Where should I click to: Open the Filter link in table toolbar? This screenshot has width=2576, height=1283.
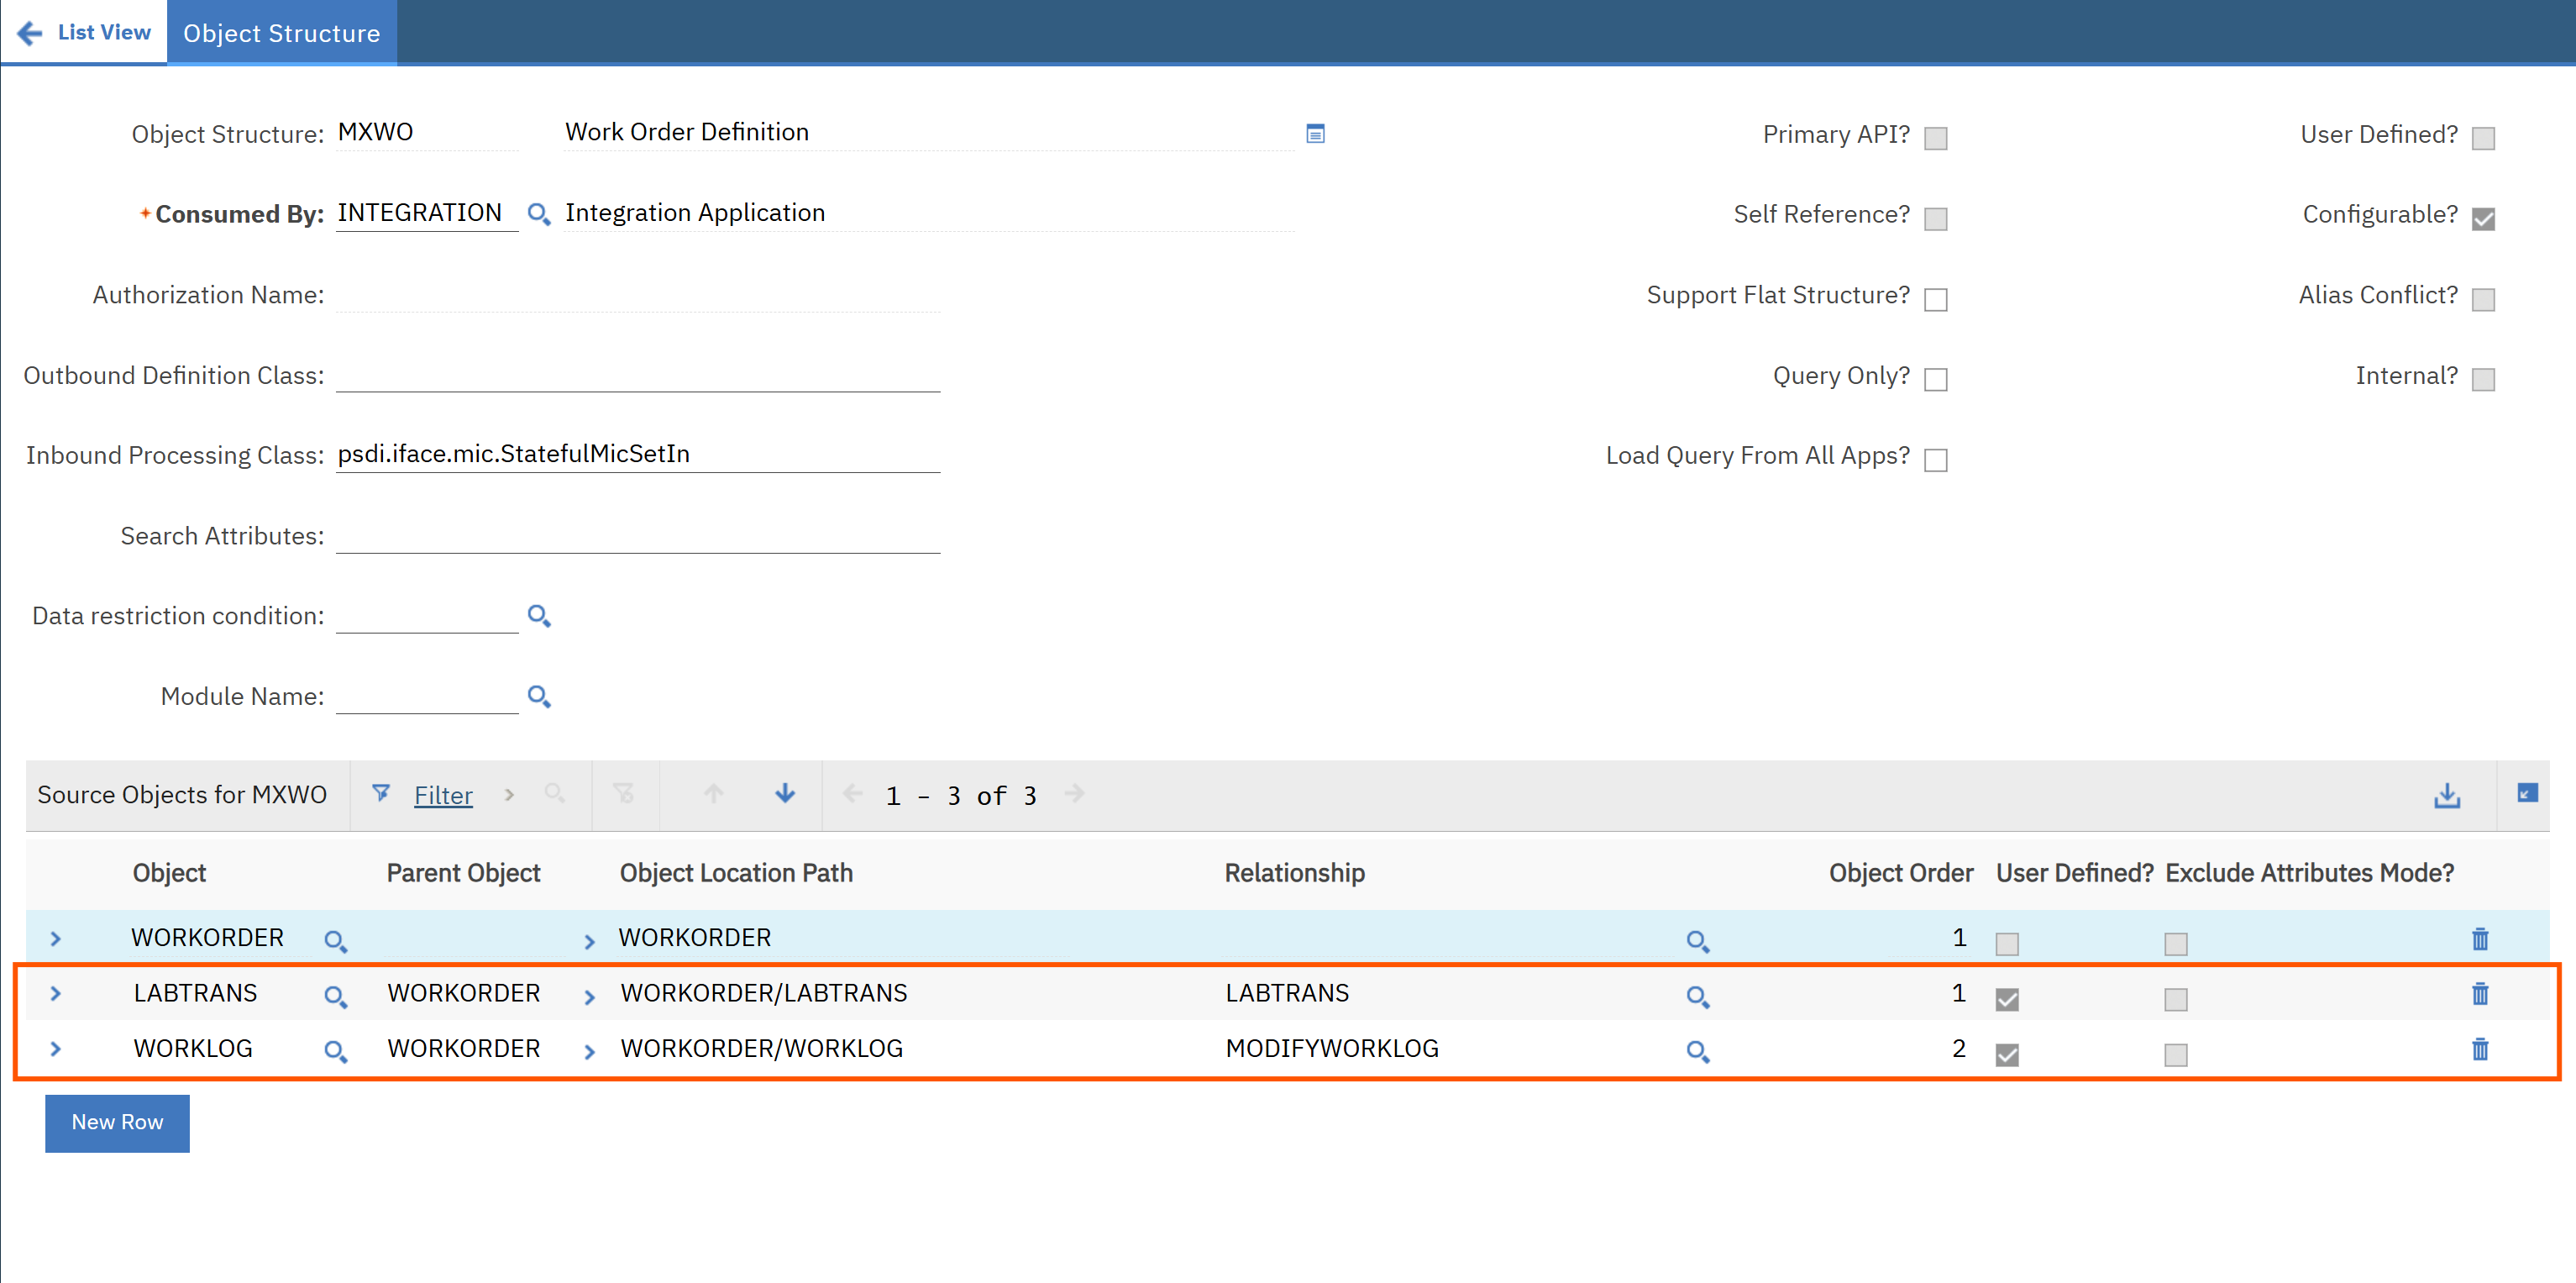point(443,795)
